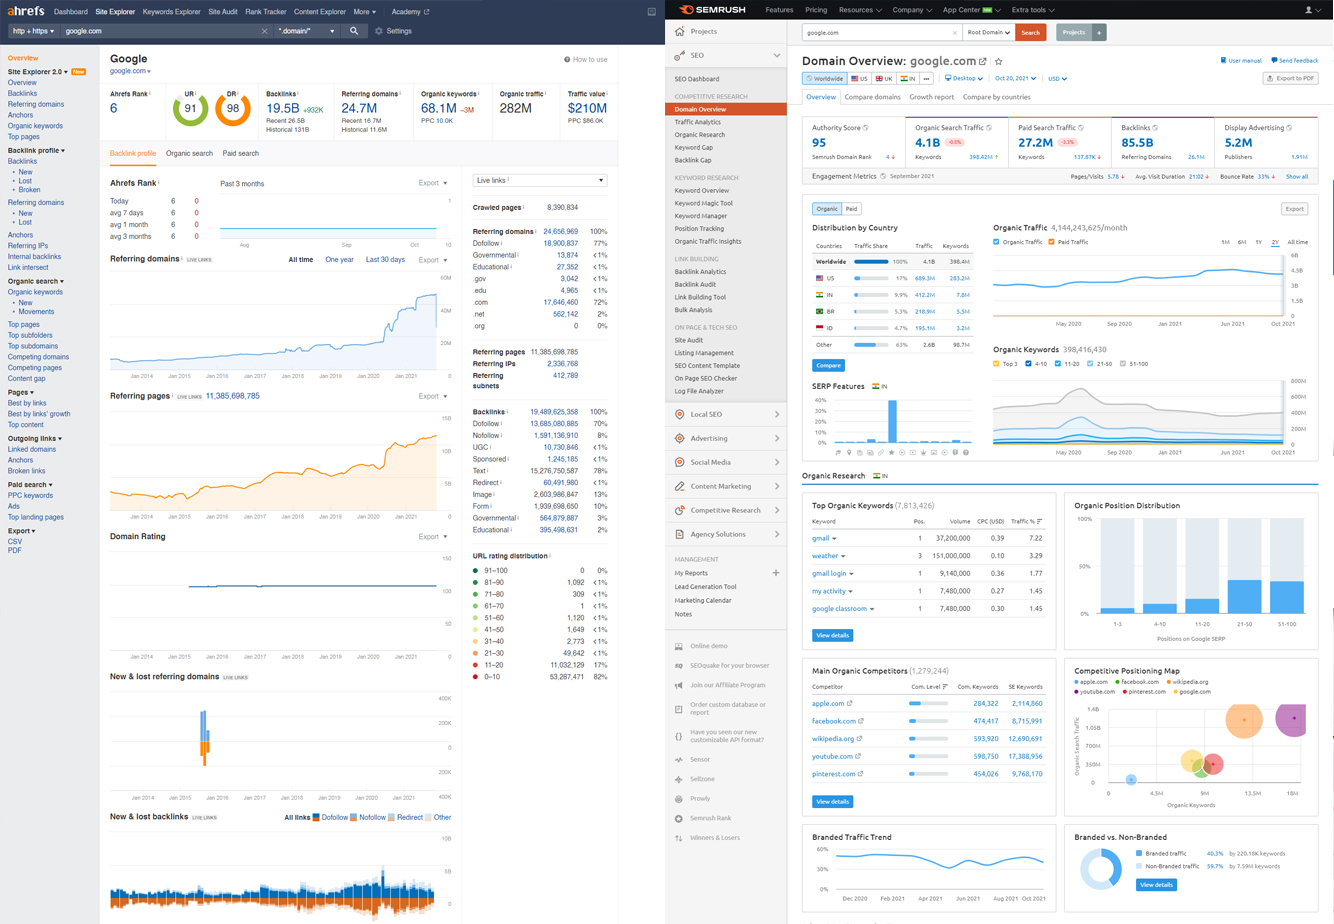Screen dimensions: 1334x924
Task: Uncheck the Paid Traffic checkbox
Action: click(1051, 242)
